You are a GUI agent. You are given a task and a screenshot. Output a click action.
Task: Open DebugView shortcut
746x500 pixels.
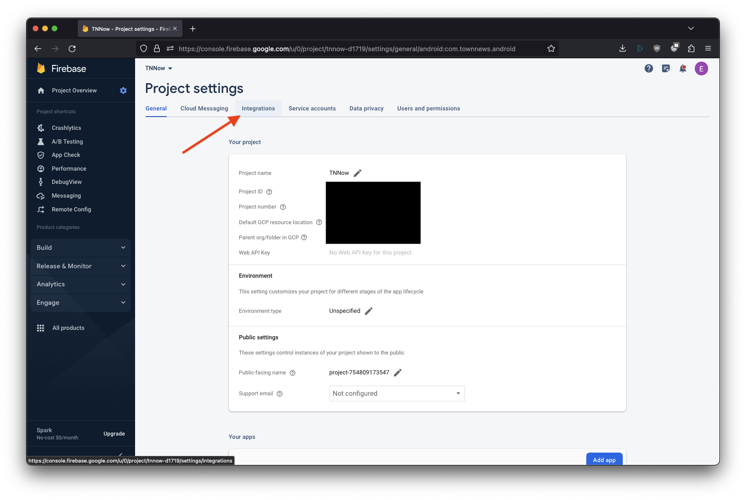pos(67,182)
